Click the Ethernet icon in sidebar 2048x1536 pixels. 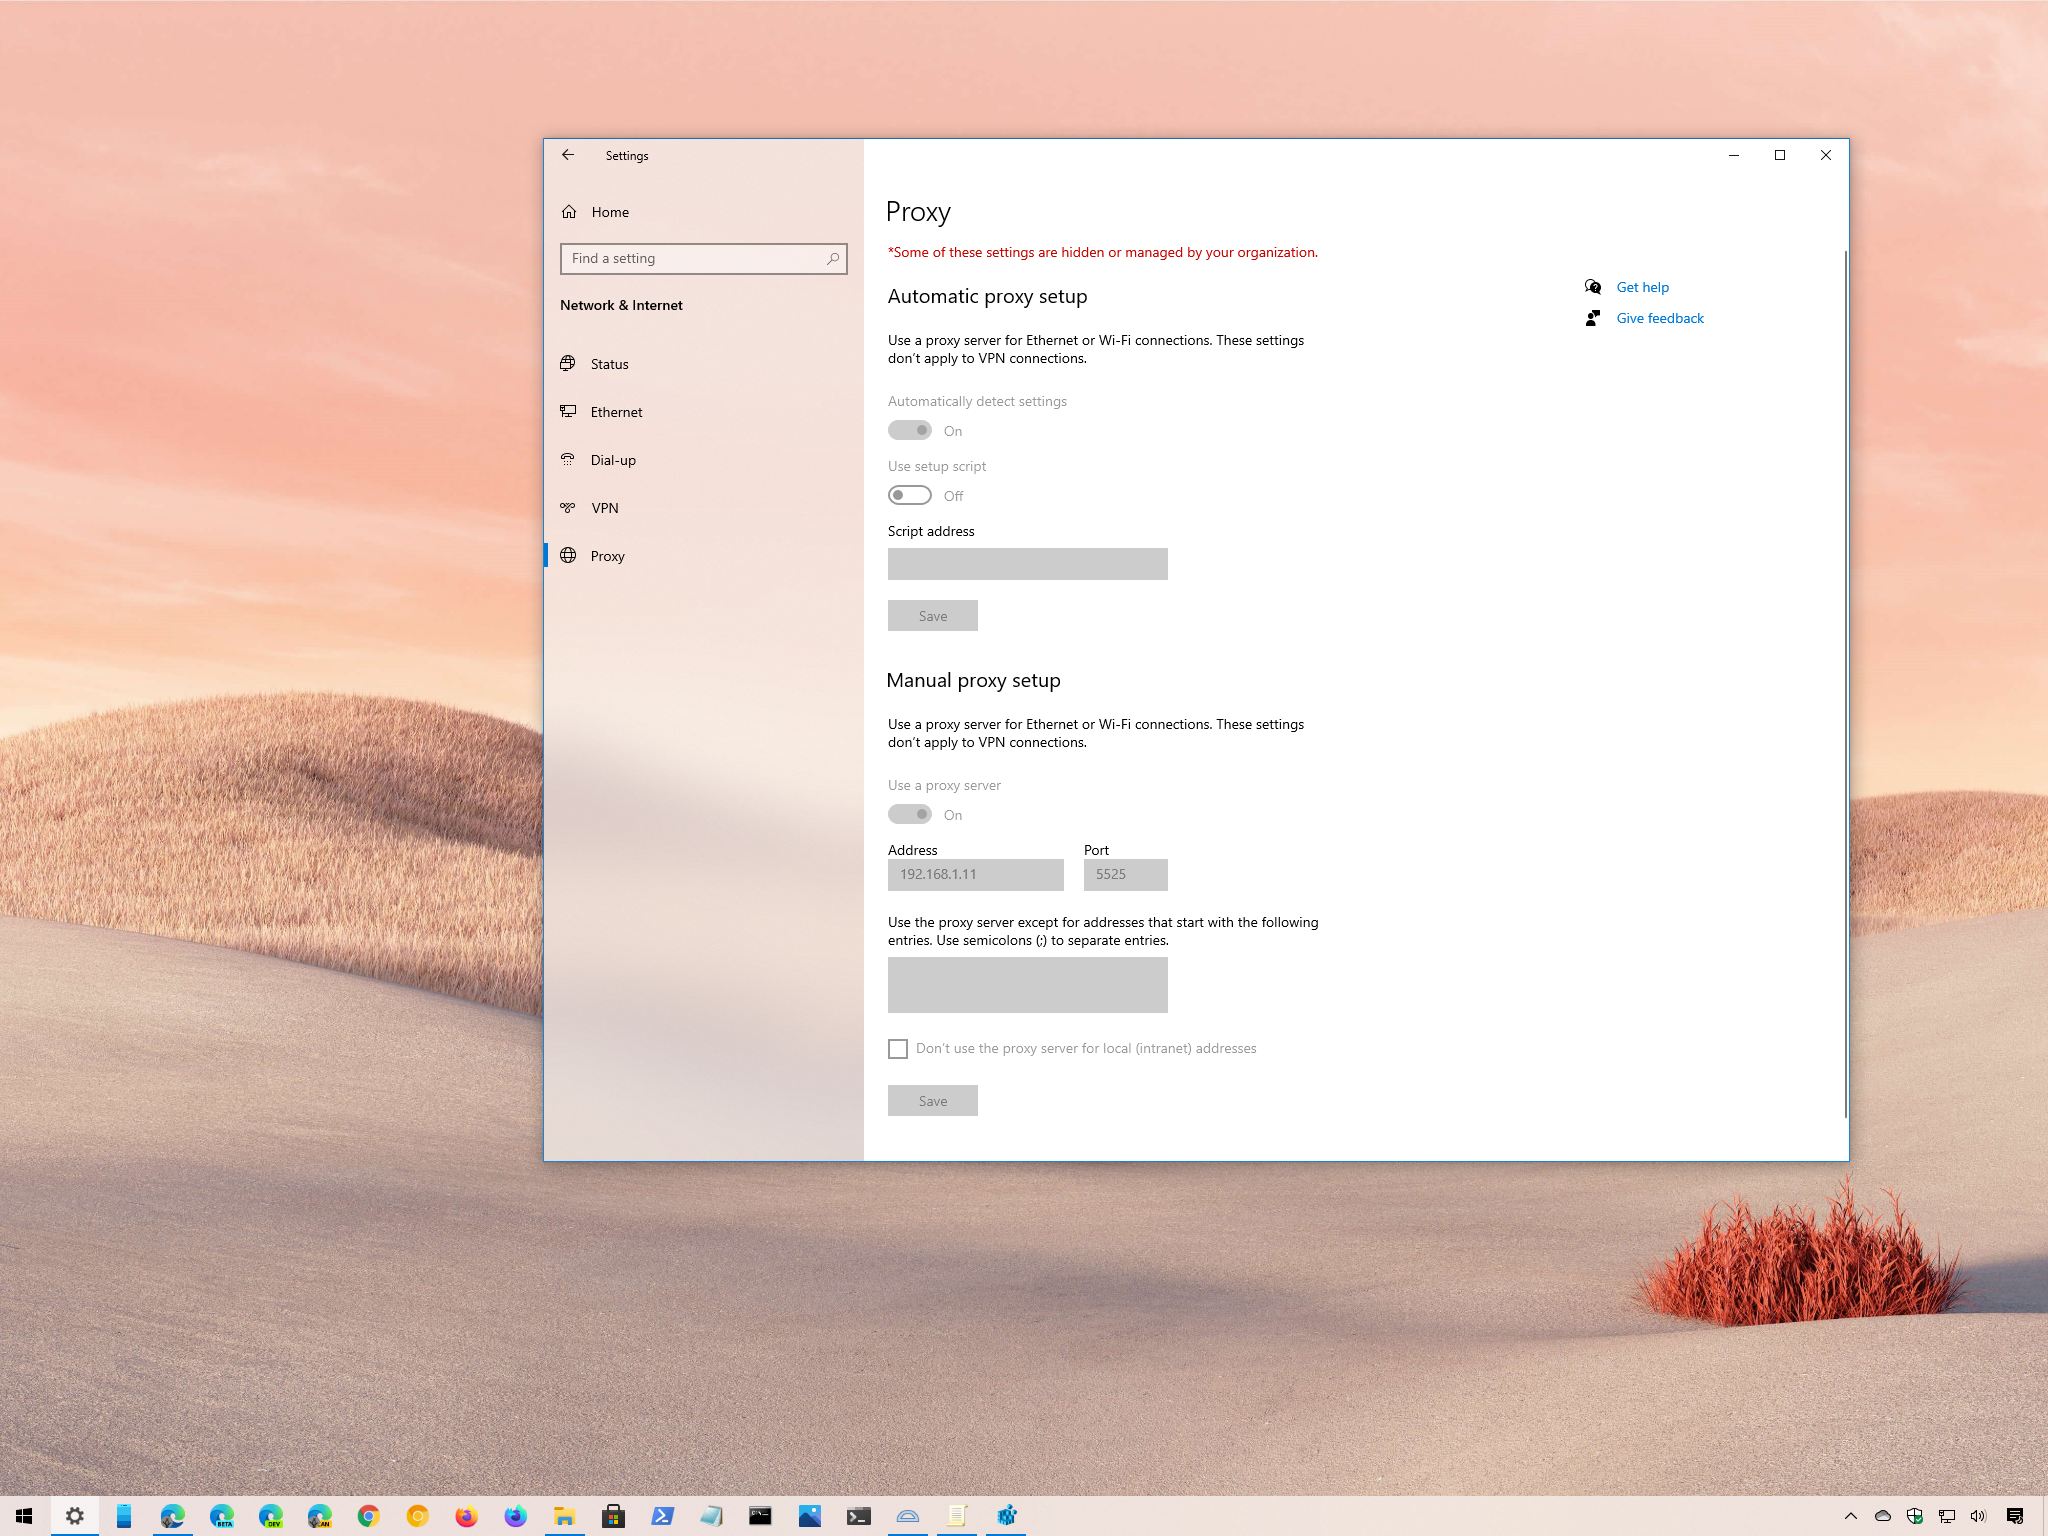pos(572,411)
